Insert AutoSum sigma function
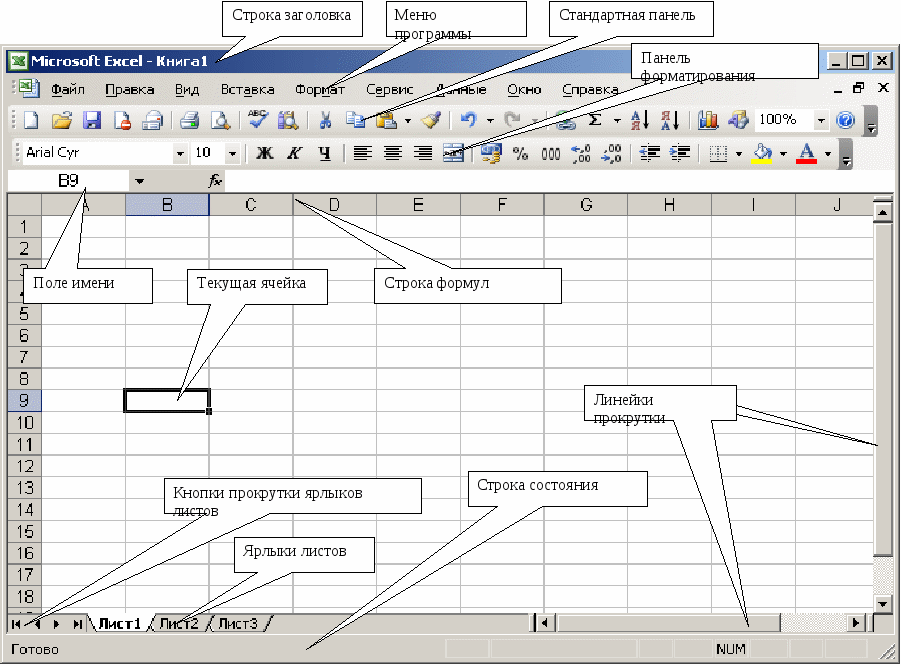The height and width of the screenshot is (666, 901). point(595,120)
